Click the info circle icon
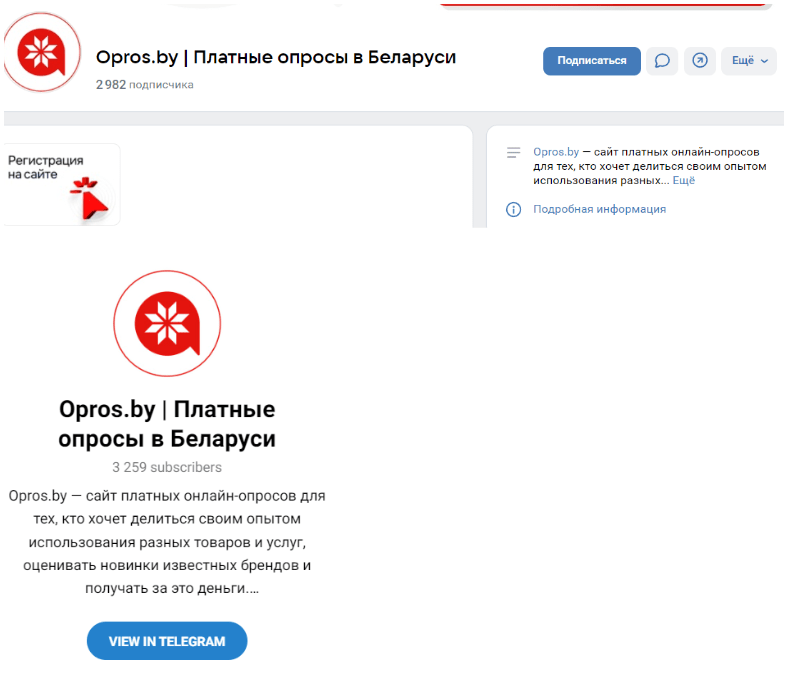Image resolution: width=785 pixels, height=677 pixels. click(513, 209)
